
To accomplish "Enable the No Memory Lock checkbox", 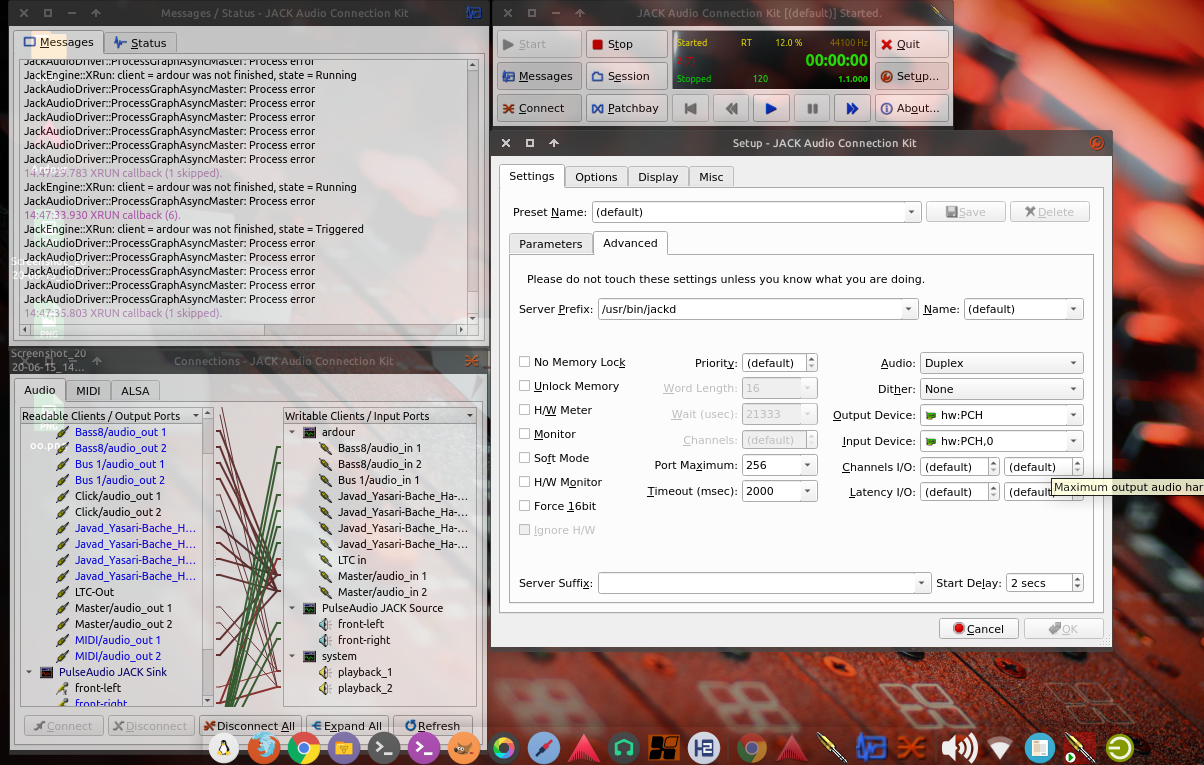I will click(525, 362).
